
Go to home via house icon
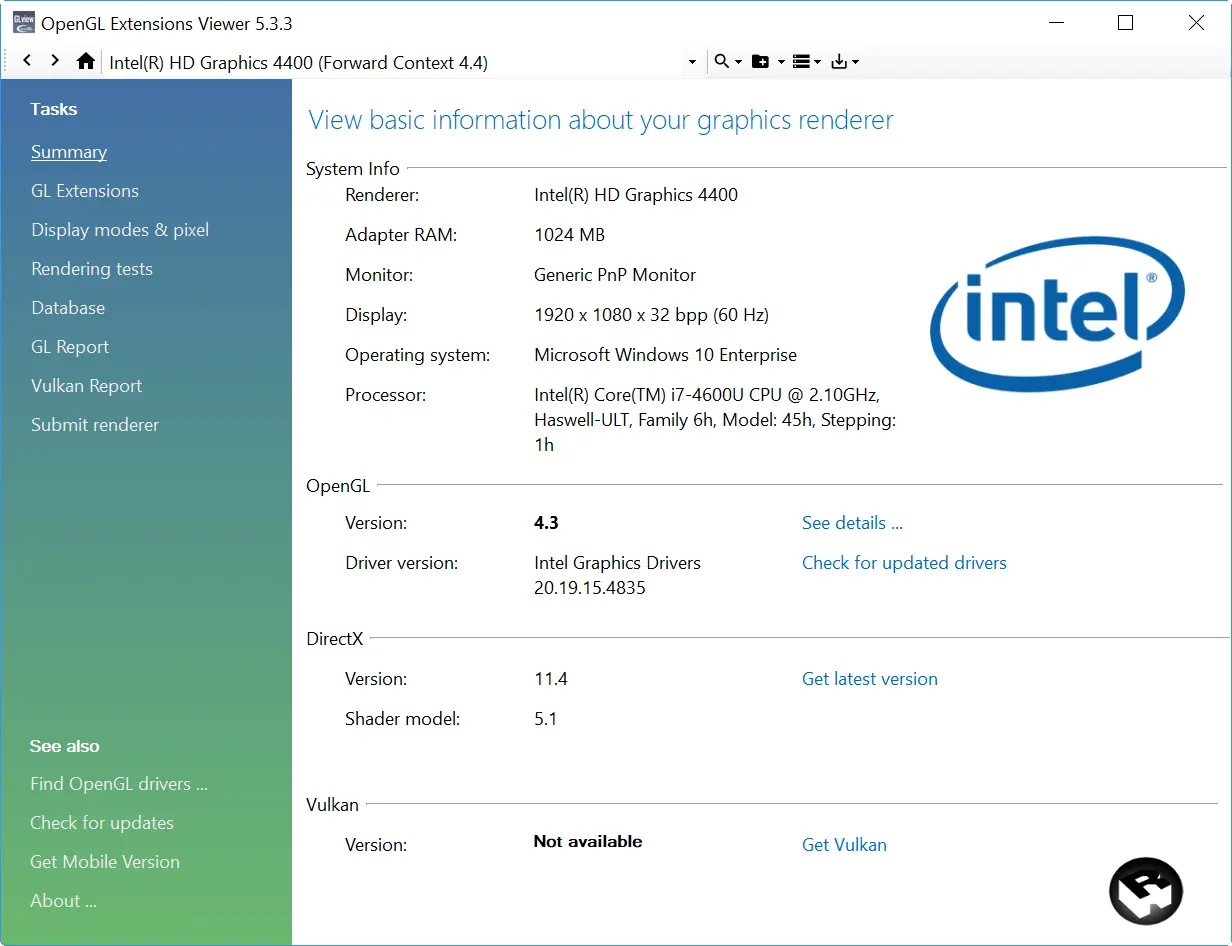point(86,61)
